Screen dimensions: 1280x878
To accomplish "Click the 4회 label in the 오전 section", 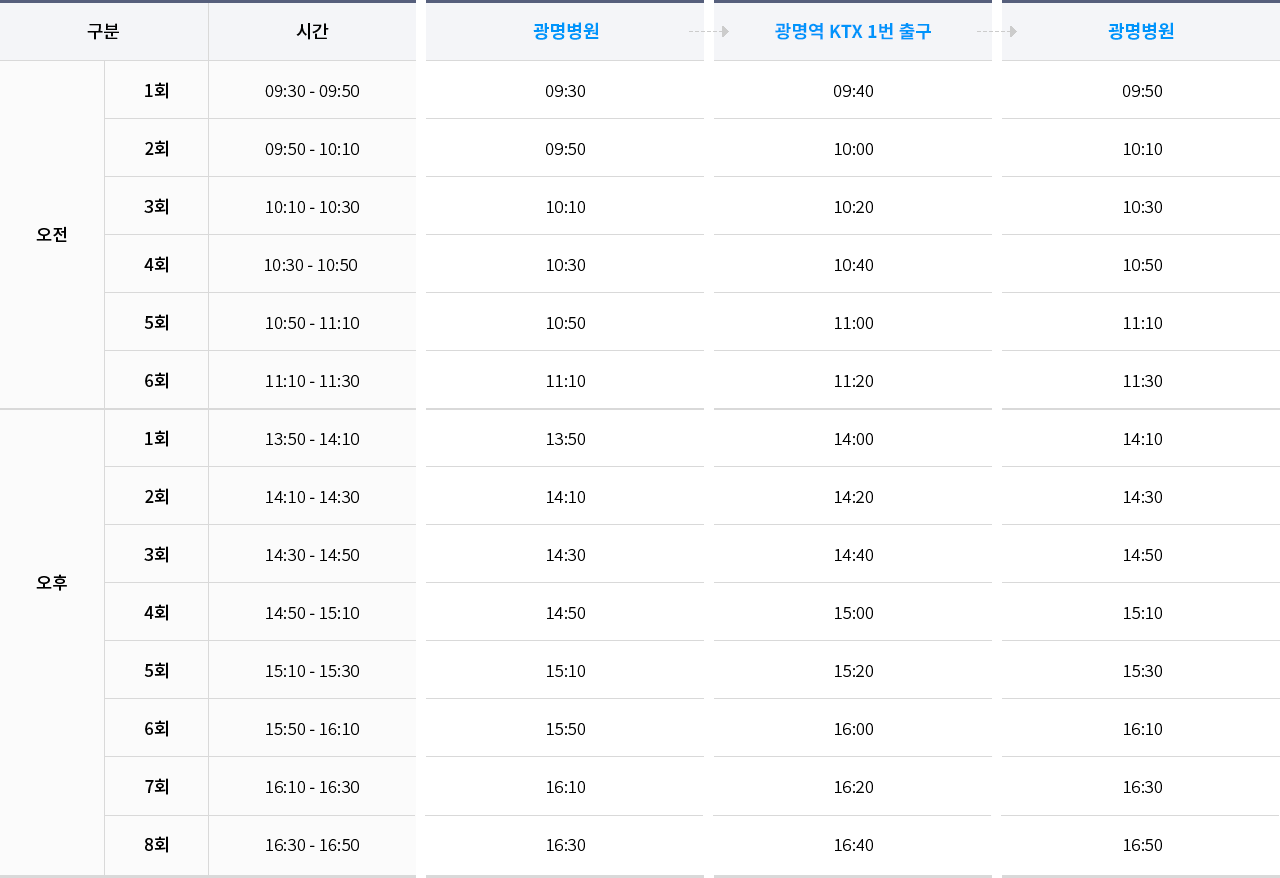I will click(x=156, y=265).
